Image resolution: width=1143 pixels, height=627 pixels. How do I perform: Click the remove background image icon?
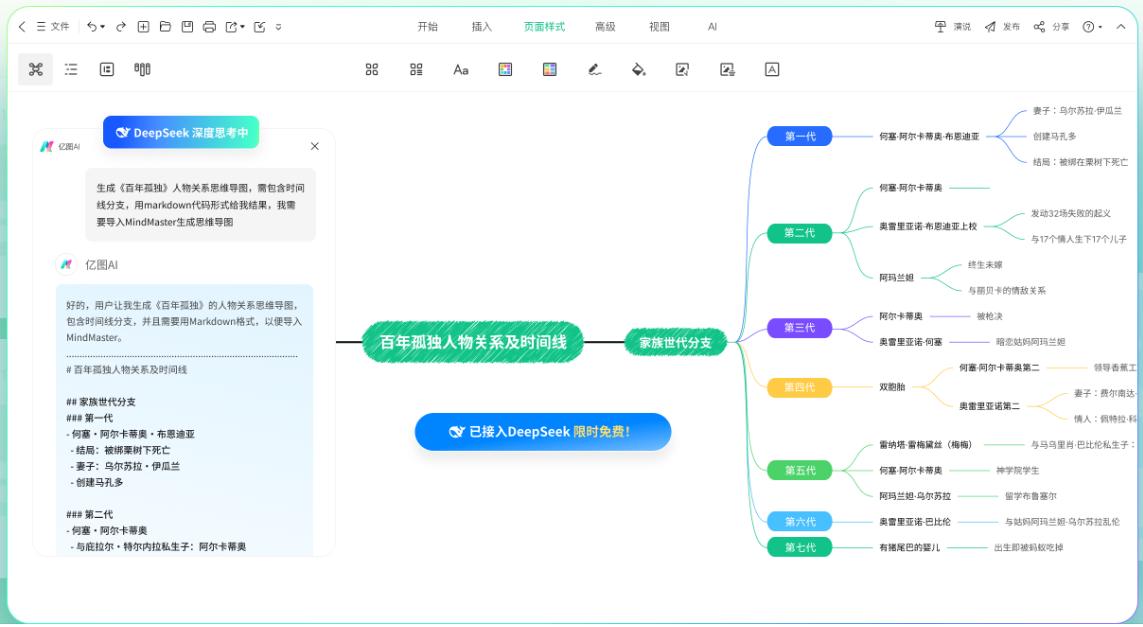click(x=727, y=69)
